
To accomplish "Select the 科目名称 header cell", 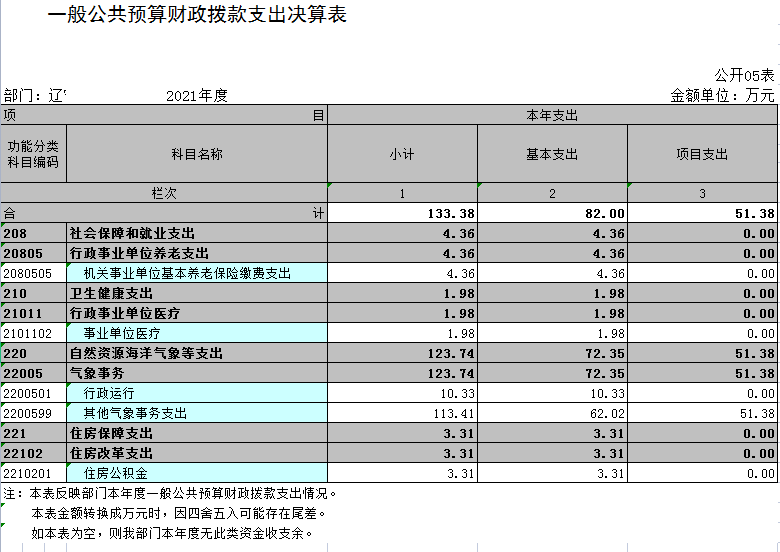I will (x=197, y=154).
